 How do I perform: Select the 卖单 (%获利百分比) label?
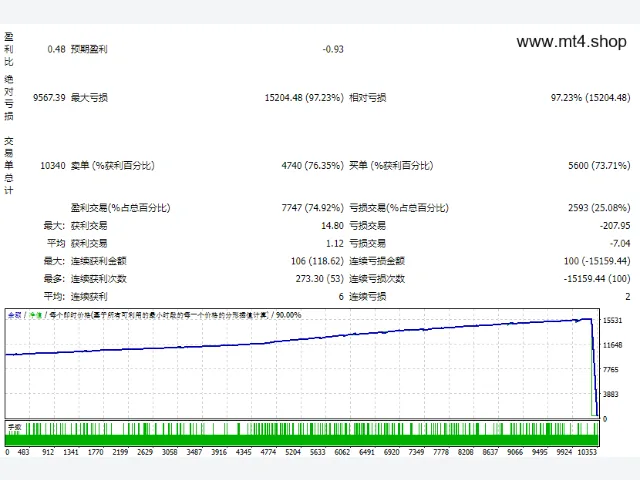113,166
